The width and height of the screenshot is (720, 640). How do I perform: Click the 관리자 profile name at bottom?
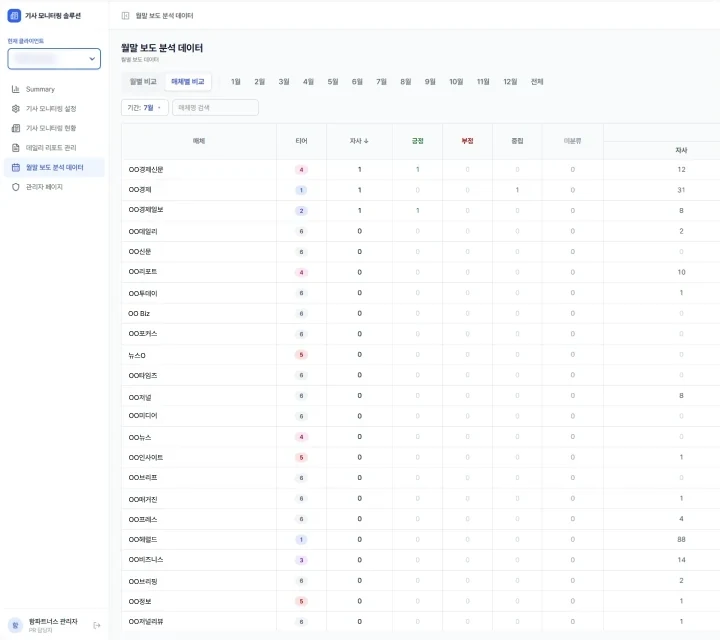click(x=53, y=621)
